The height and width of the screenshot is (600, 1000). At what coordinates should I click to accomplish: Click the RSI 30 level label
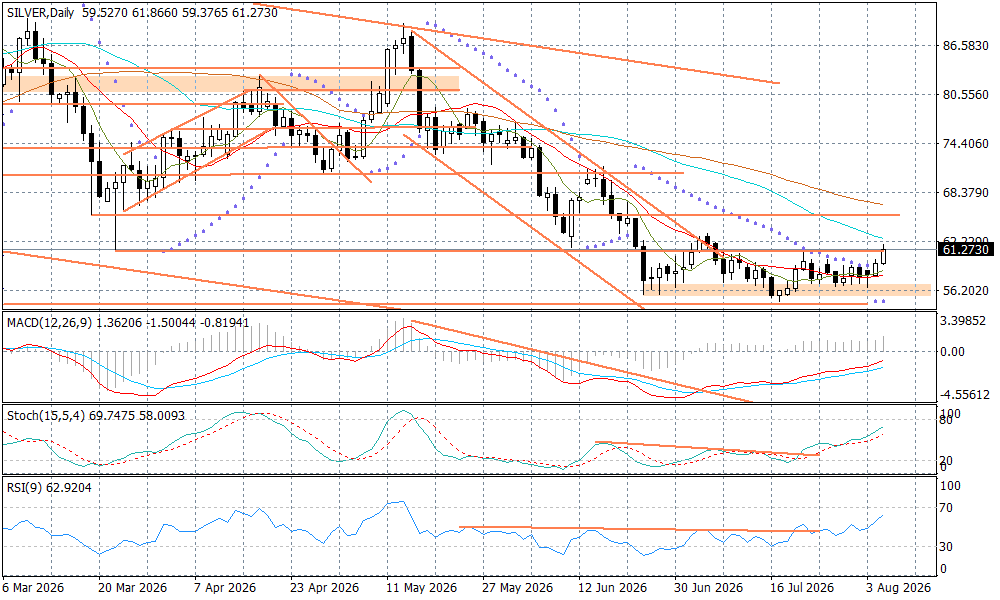(x=946, y=546)
